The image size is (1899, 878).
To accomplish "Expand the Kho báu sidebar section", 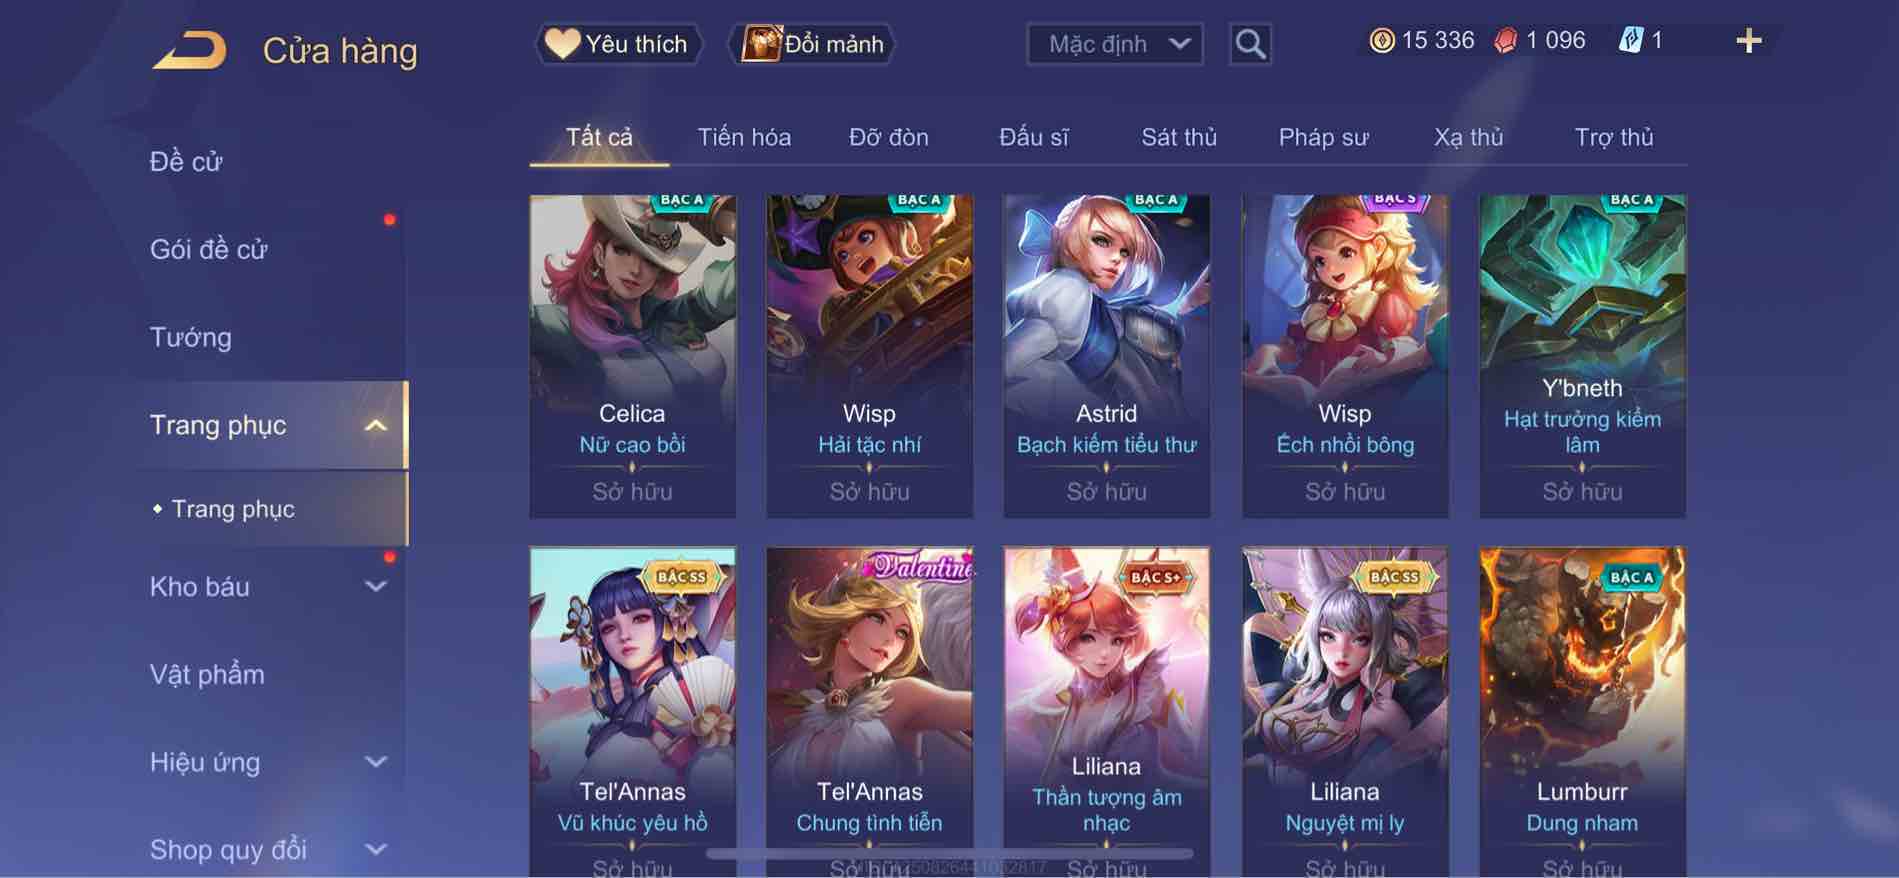I will tap(375, 587).
